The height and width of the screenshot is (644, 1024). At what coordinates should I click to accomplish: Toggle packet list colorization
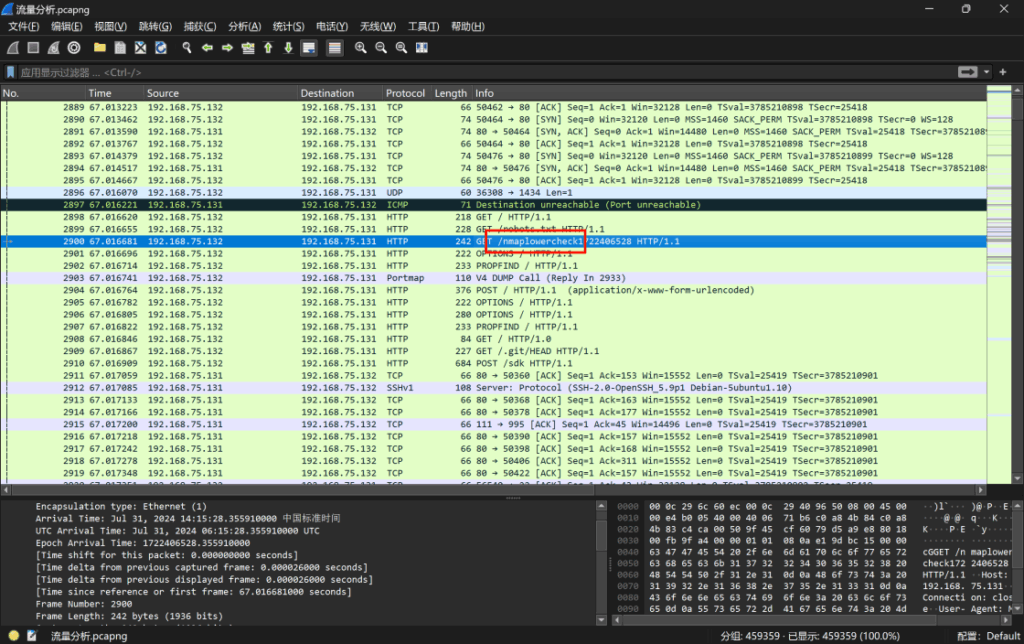(335, 48)
